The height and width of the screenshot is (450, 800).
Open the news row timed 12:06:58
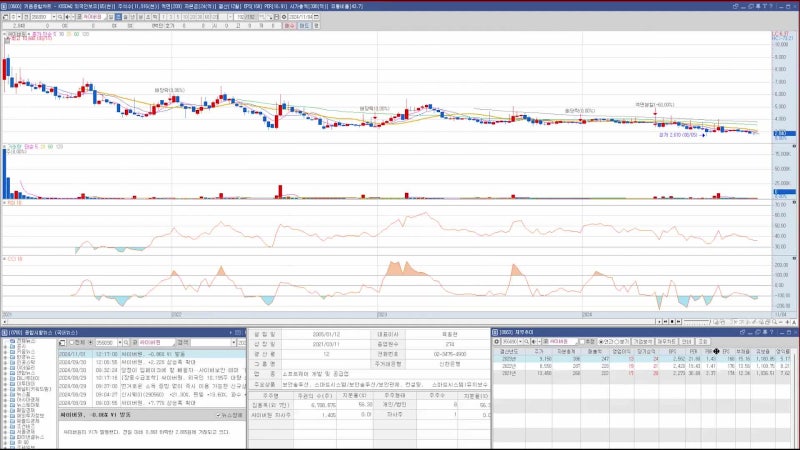[x=152, y=362]
